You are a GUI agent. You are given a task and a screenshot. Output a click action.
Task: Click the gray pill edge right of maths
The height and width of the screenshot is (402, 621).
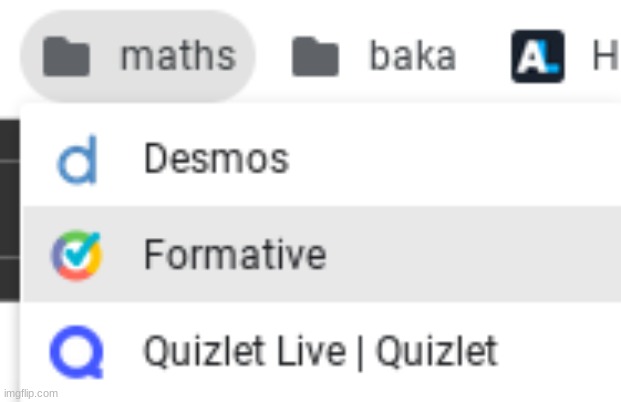[x=248, y=56]
